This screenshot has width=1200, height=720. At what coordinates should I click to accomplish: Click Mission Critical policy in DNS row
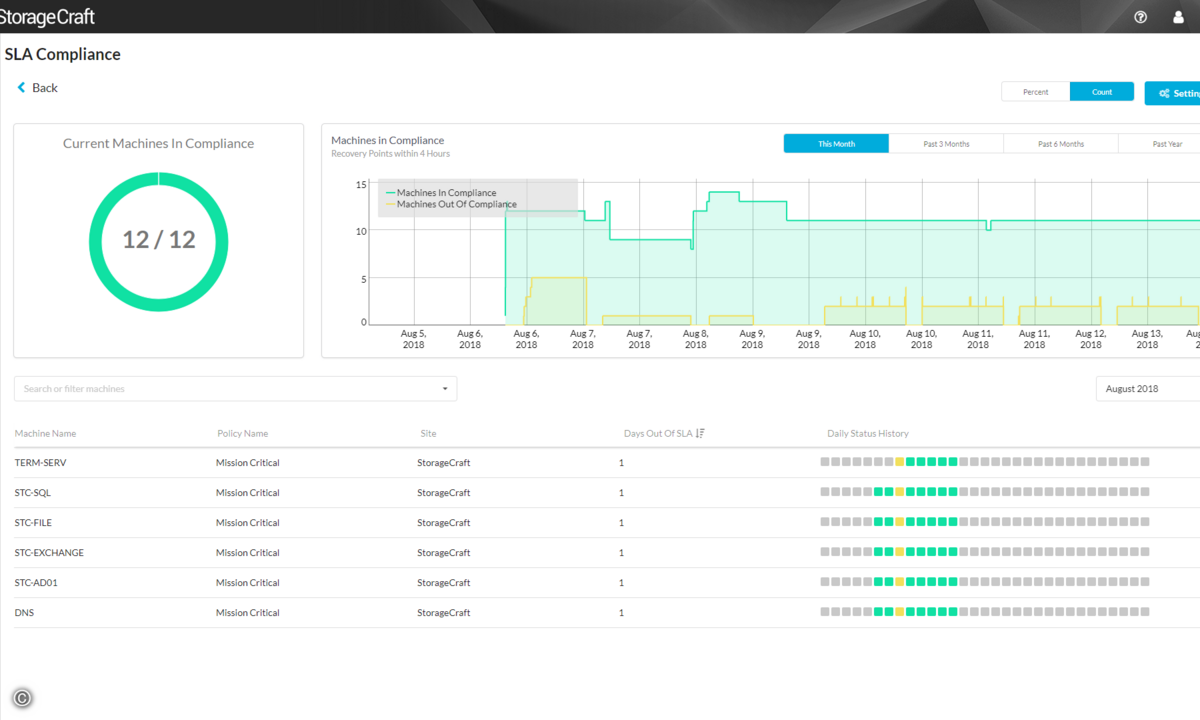tap(248, 613)
